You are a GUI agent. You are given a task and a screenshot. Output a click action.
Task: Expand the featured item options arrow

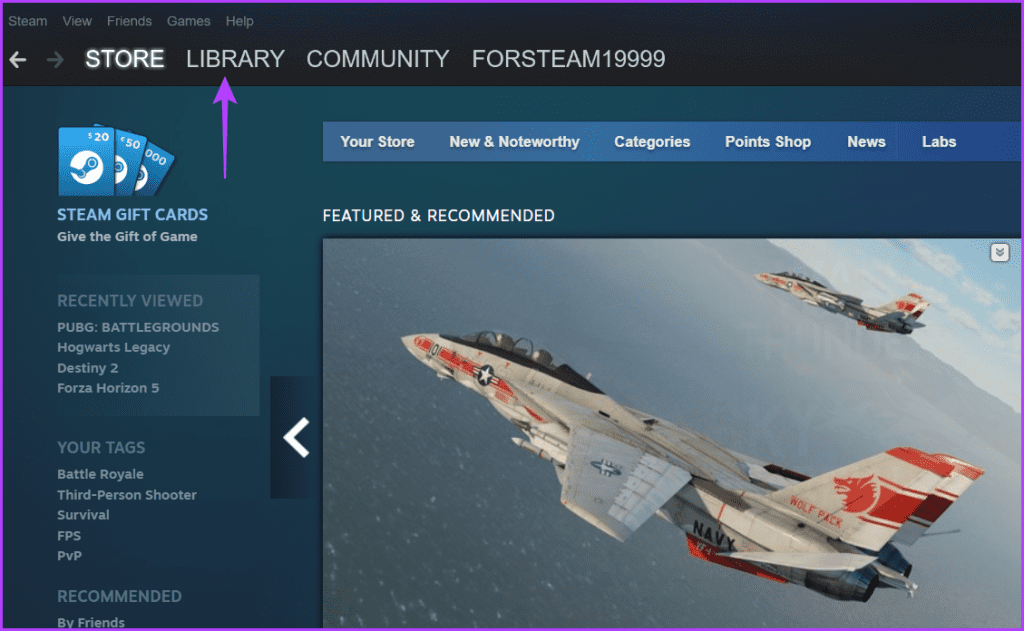999,252
